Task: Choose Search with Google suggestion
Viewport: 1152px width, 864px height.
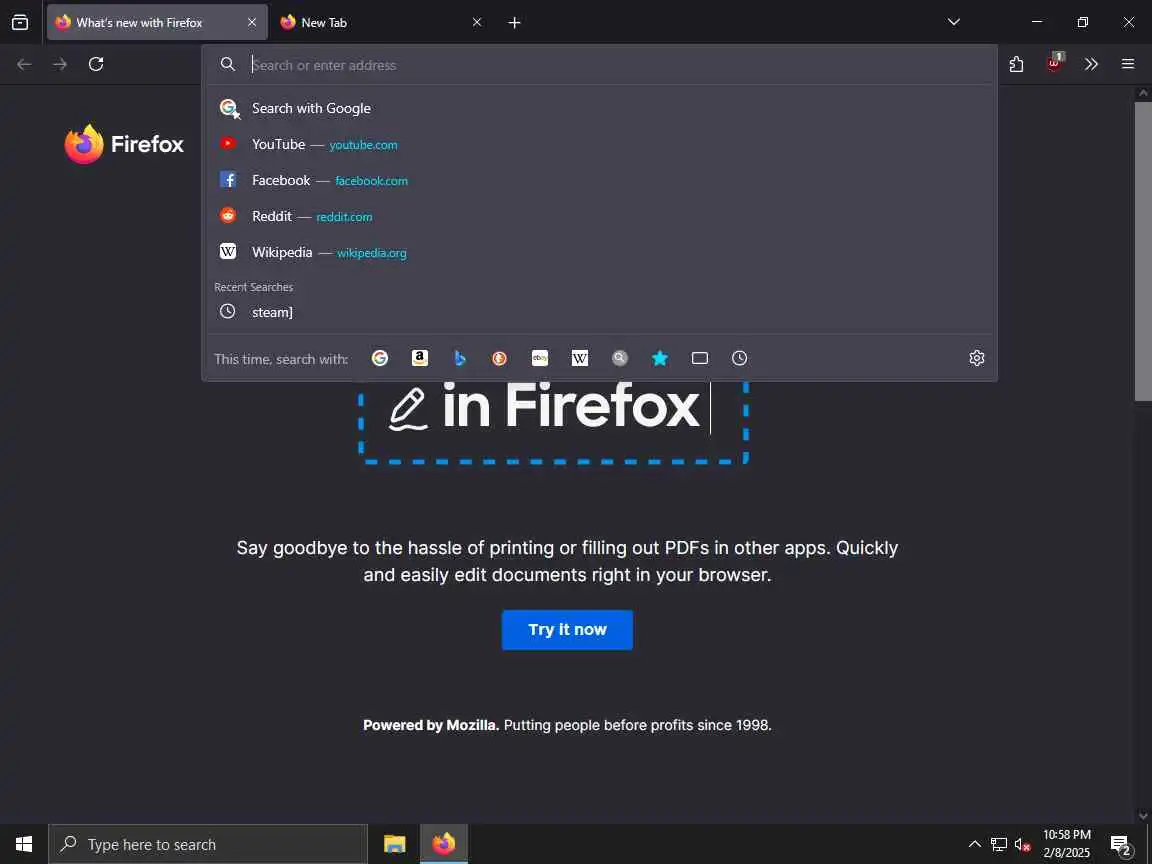Action: click(x=600, y=108)
